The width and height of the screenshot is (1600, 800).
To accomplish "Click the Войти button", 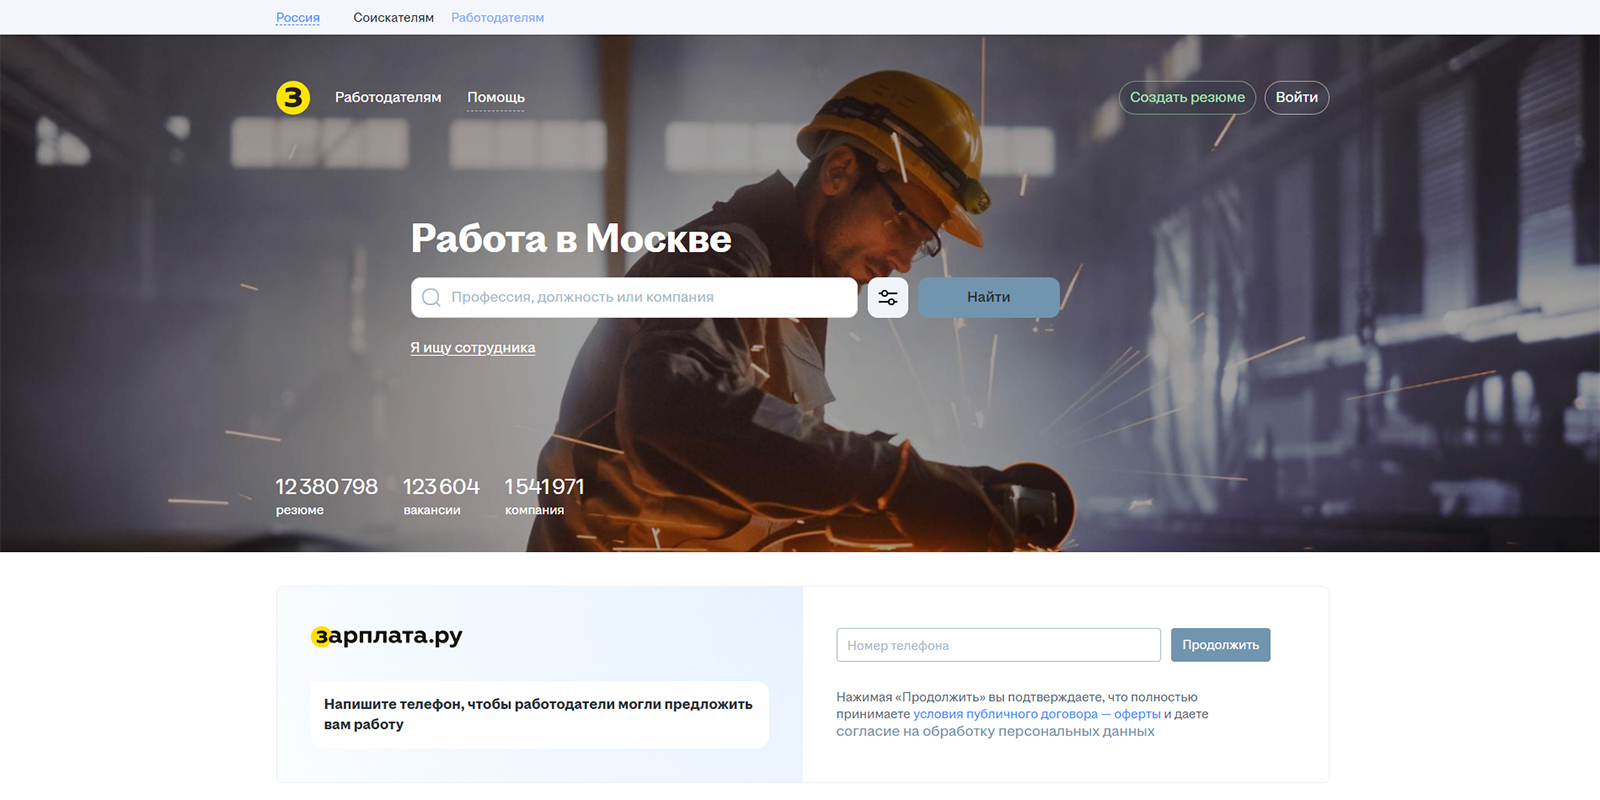I will pos(1297,97).
